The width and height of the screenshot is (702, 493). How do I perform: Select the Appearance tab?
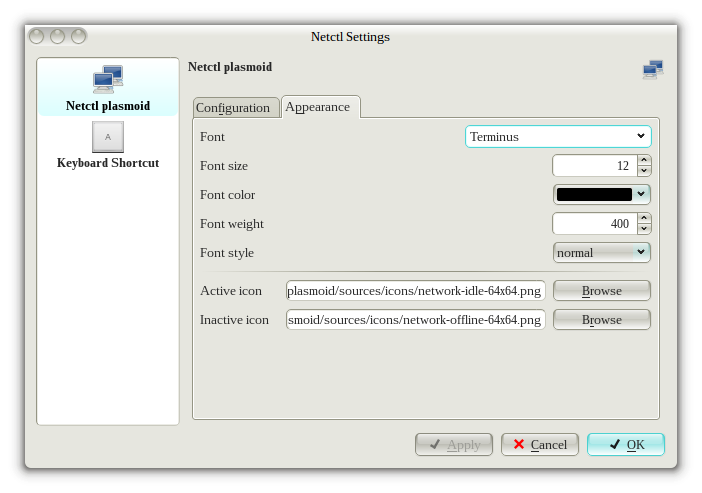320,107
